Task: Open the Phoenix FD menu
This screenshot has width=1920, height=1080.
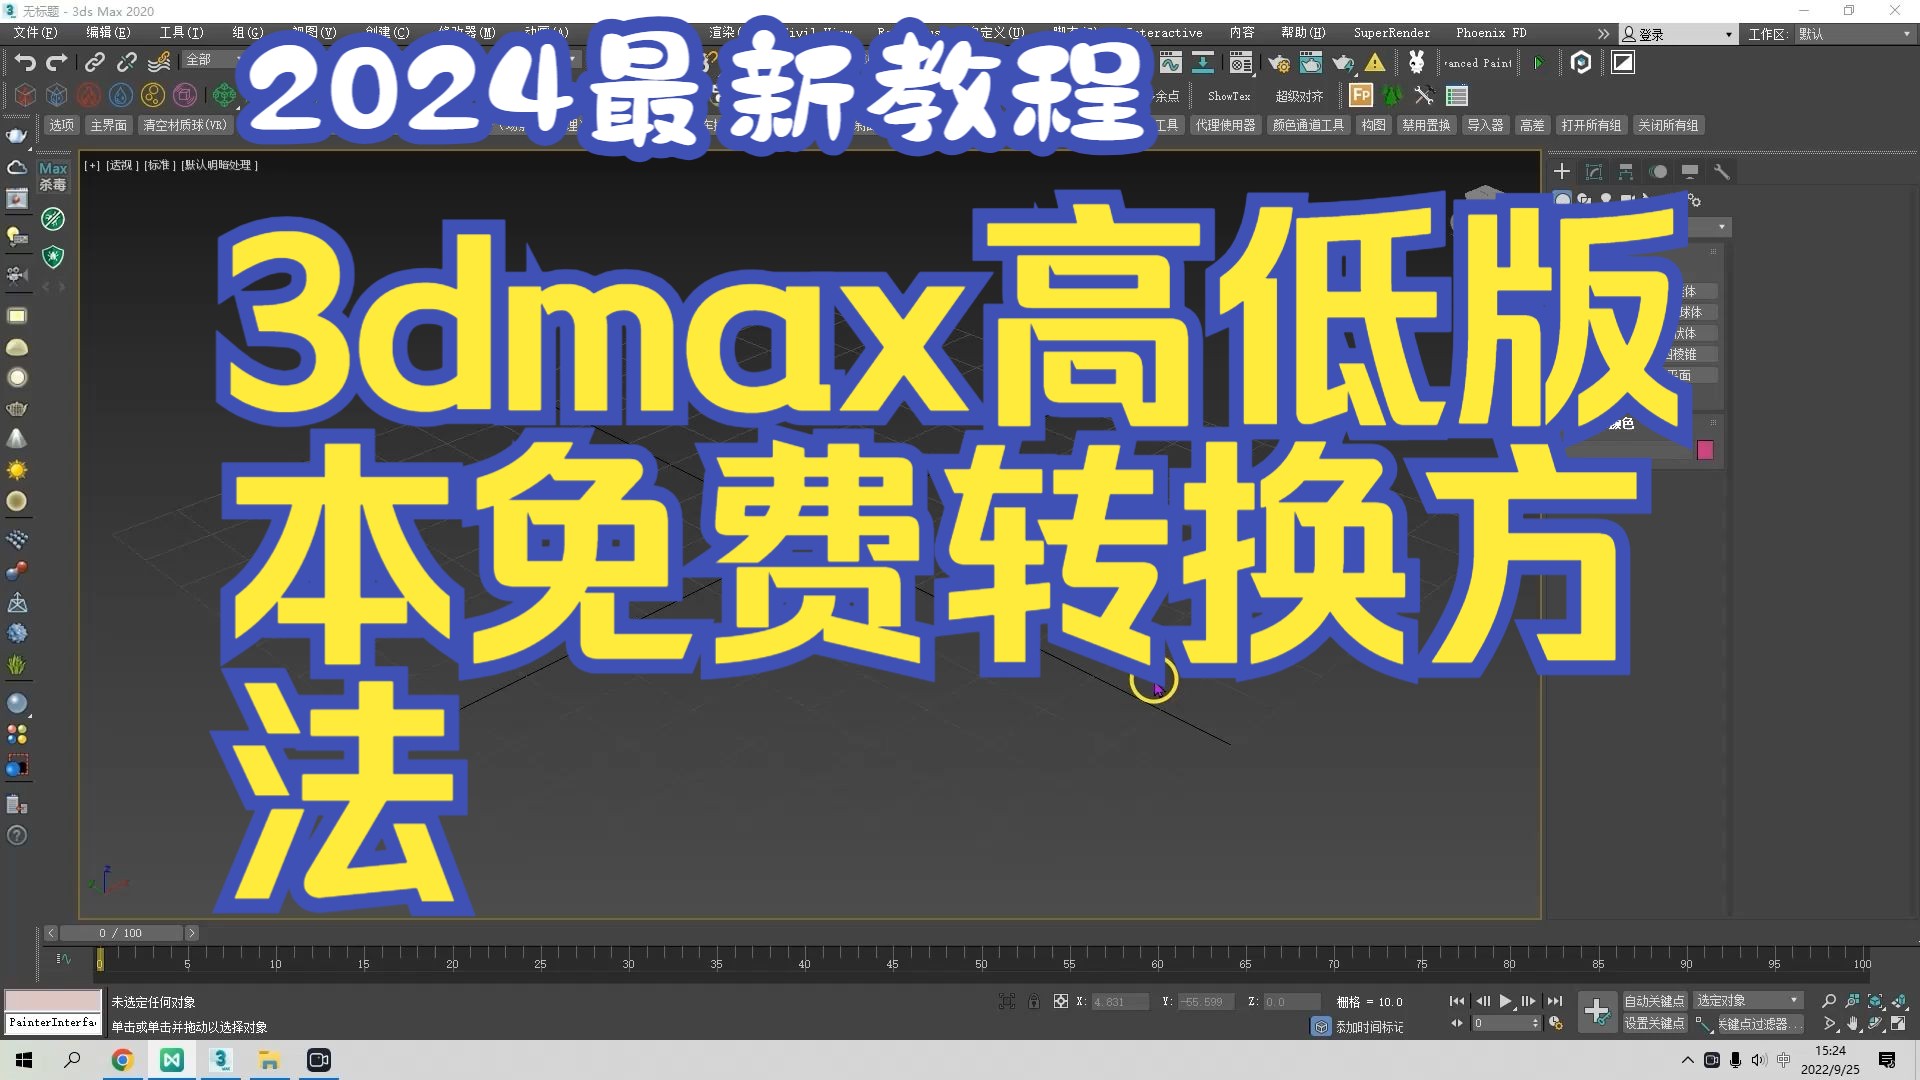Action: (1491, 33)
